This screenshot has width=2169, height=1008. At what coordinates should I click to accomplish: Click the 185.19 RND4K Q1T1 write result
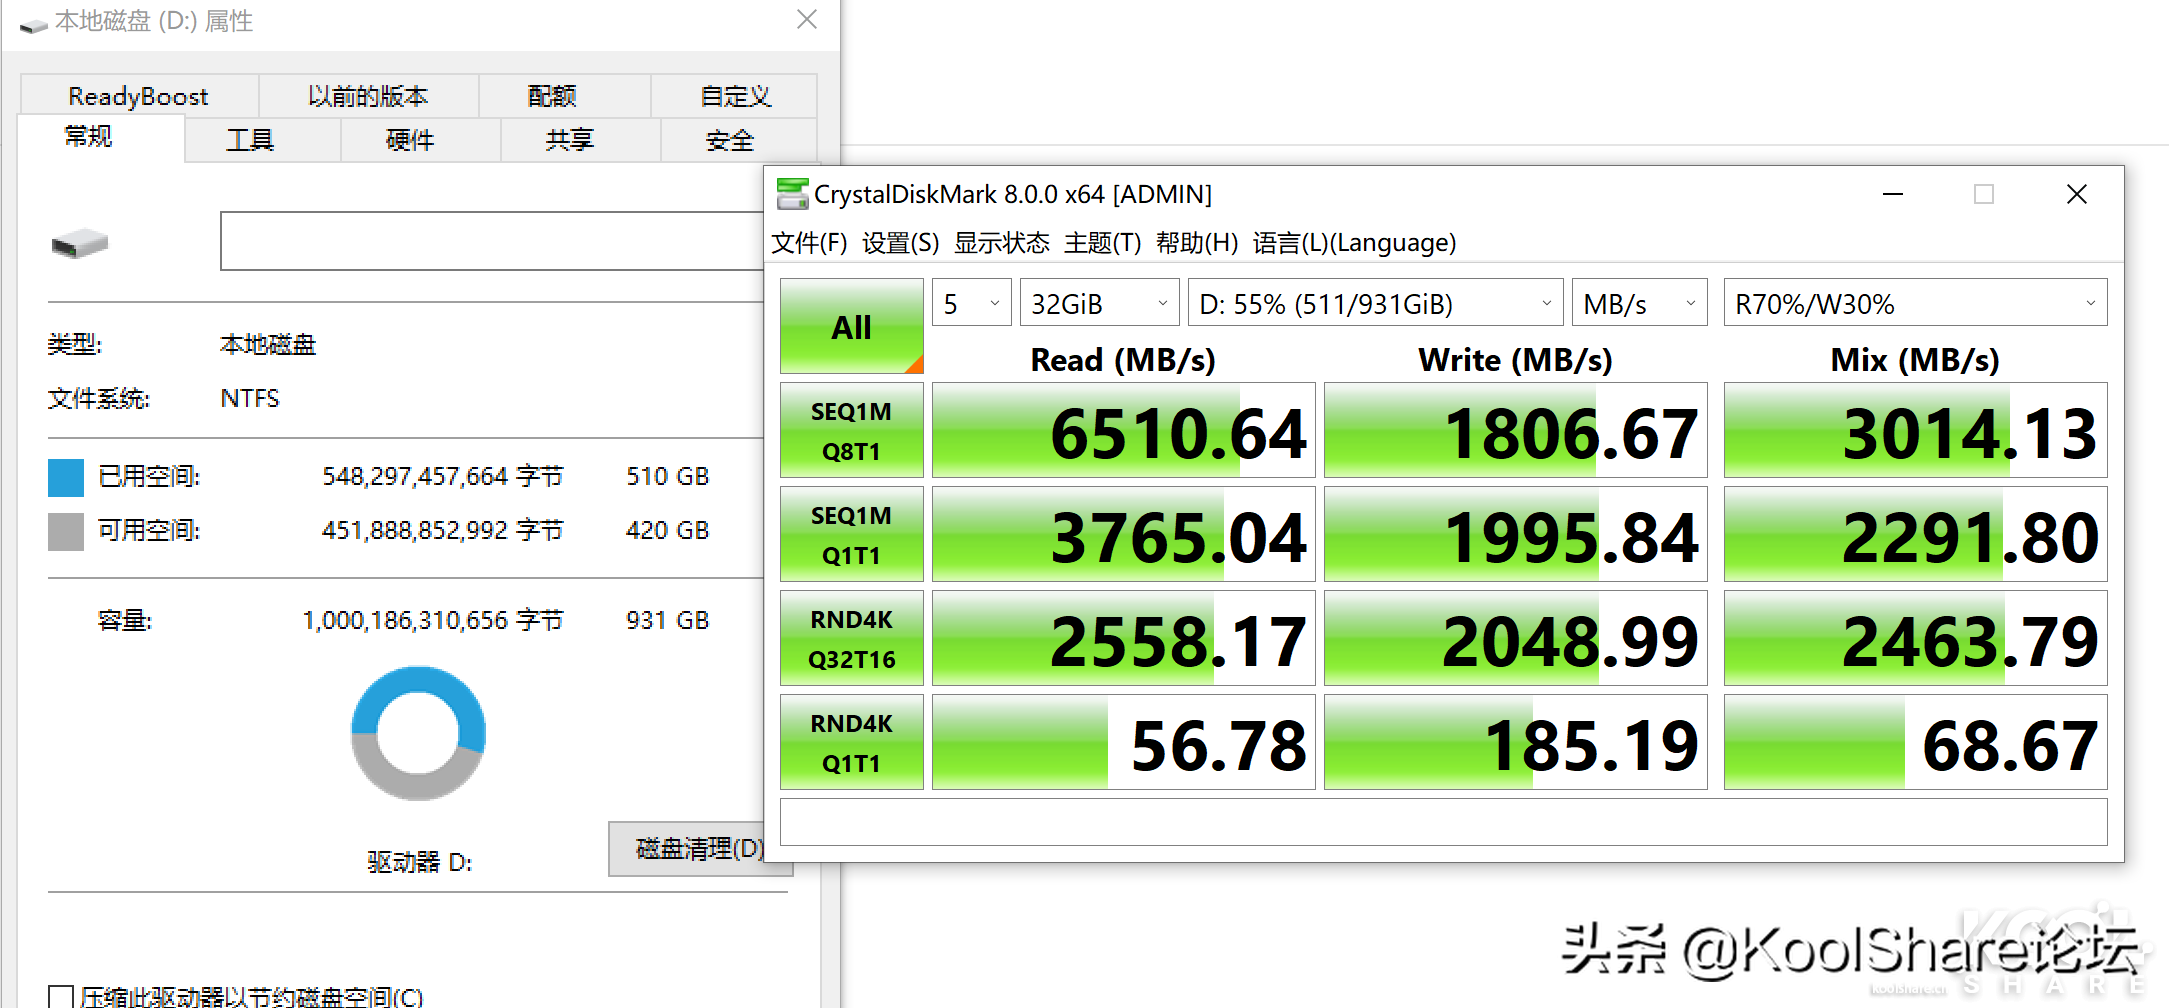1515,743
